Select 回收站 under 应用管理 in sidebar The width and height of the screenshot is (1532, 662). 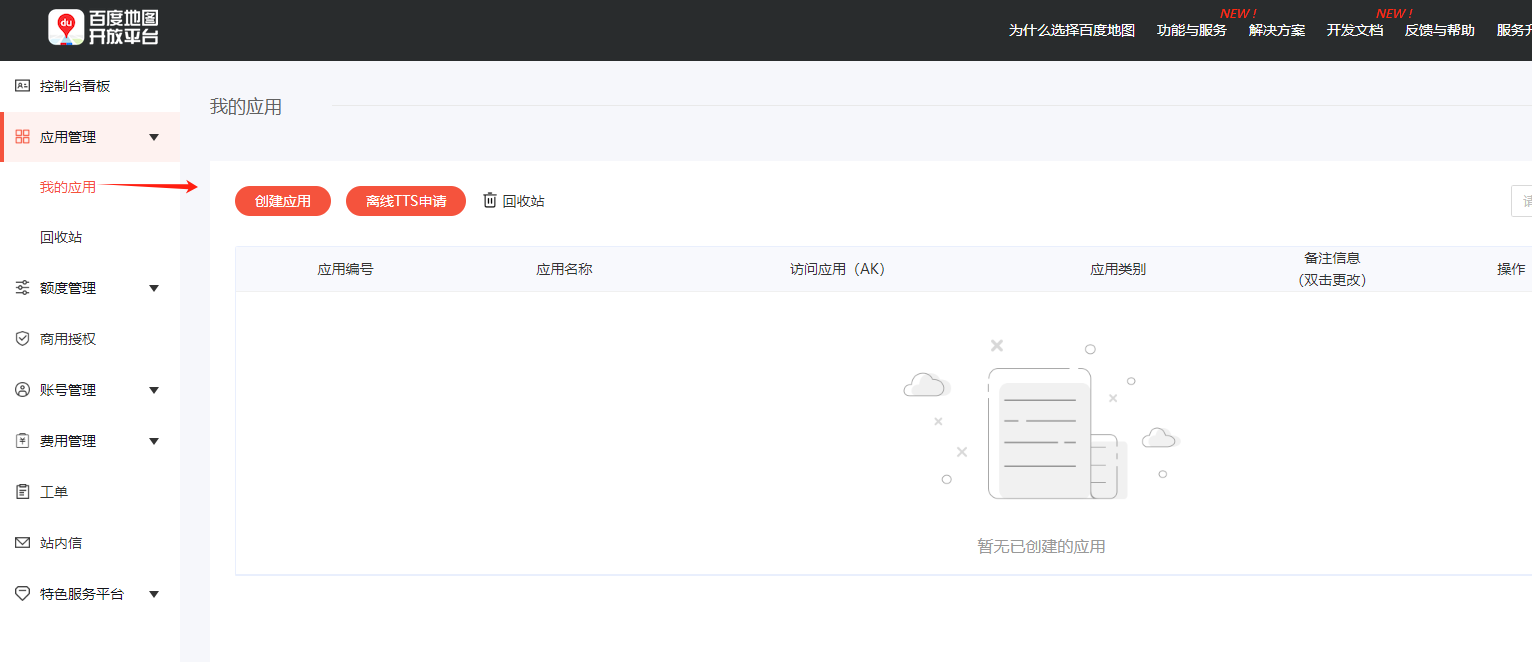tap(61, 237)
